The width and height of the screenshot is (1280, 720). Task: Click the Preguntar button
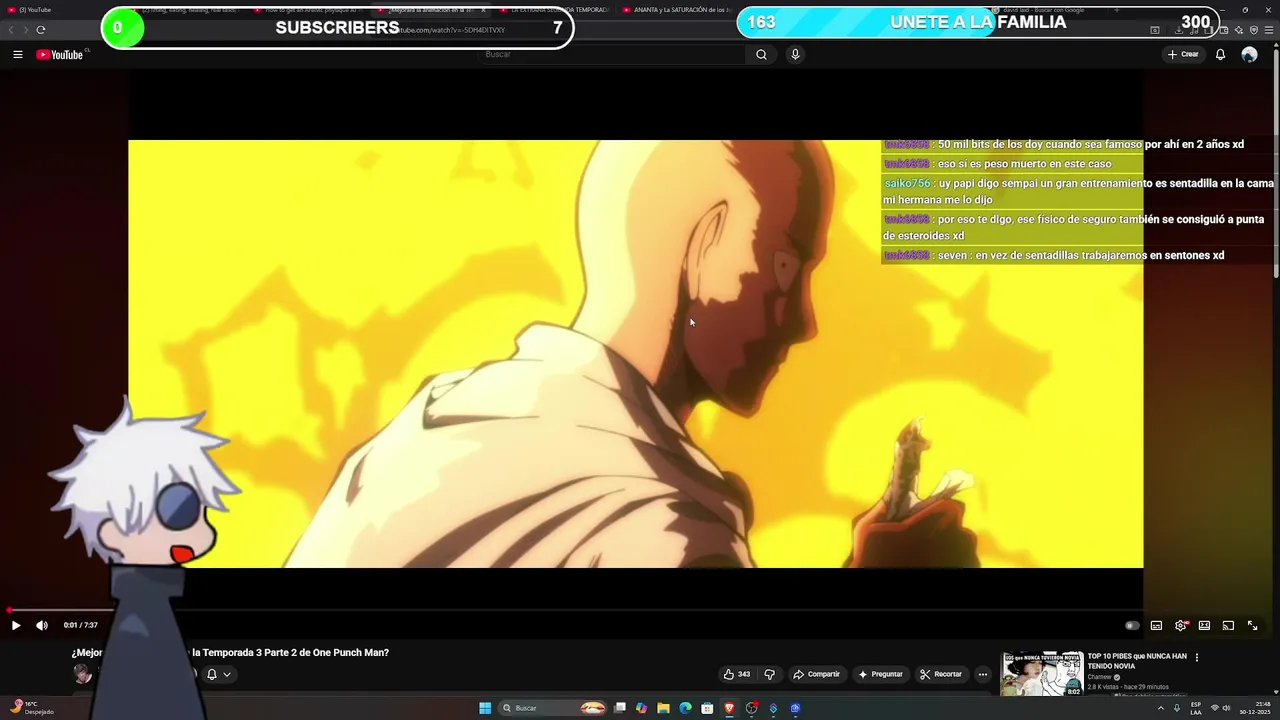(880, 674)
